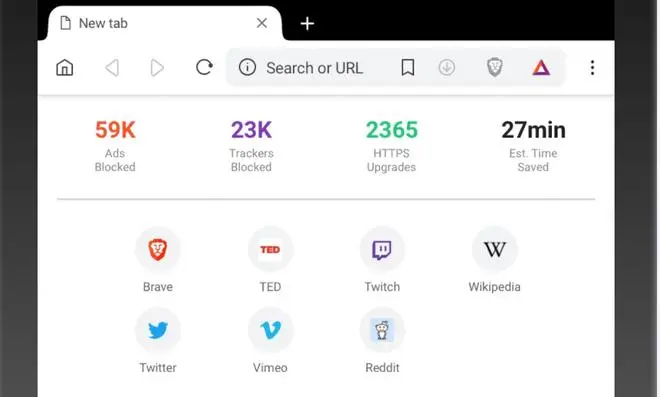This screenshot has width=660, height=397.
Task: Open the TED shortcut tile
Action: click(x=270, y=260)
